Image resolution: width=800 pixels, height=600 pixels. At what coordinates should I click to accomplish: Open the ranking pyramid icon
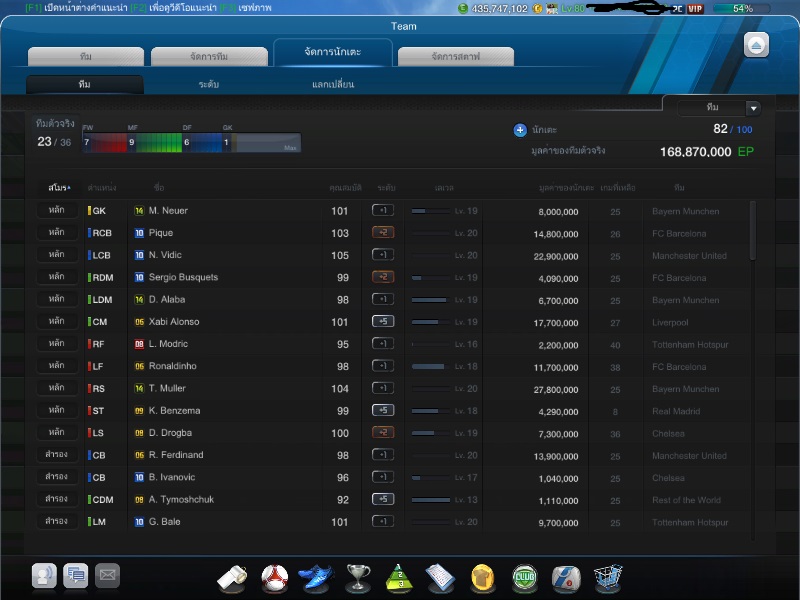click(399, 579)
